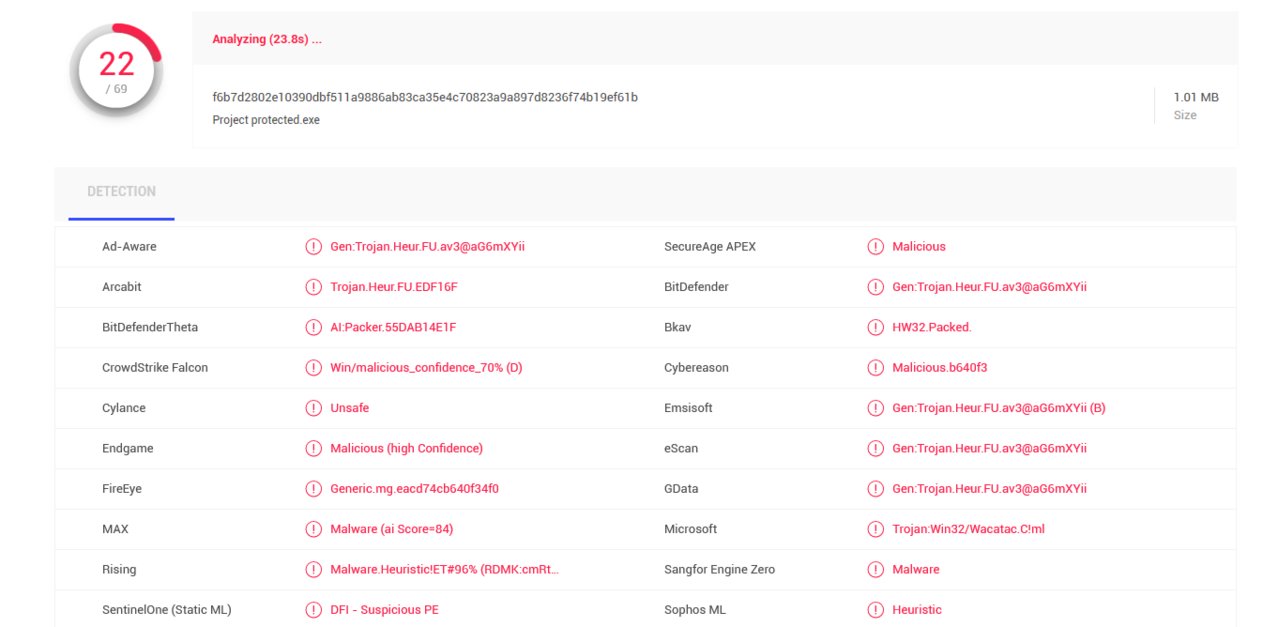Image resolution: width=1278 pixels, height=627 pixels.
Task: Click AI:Packer.55DAB14E1F detection text
Action: pyautogui.click(x=393, y=327)
